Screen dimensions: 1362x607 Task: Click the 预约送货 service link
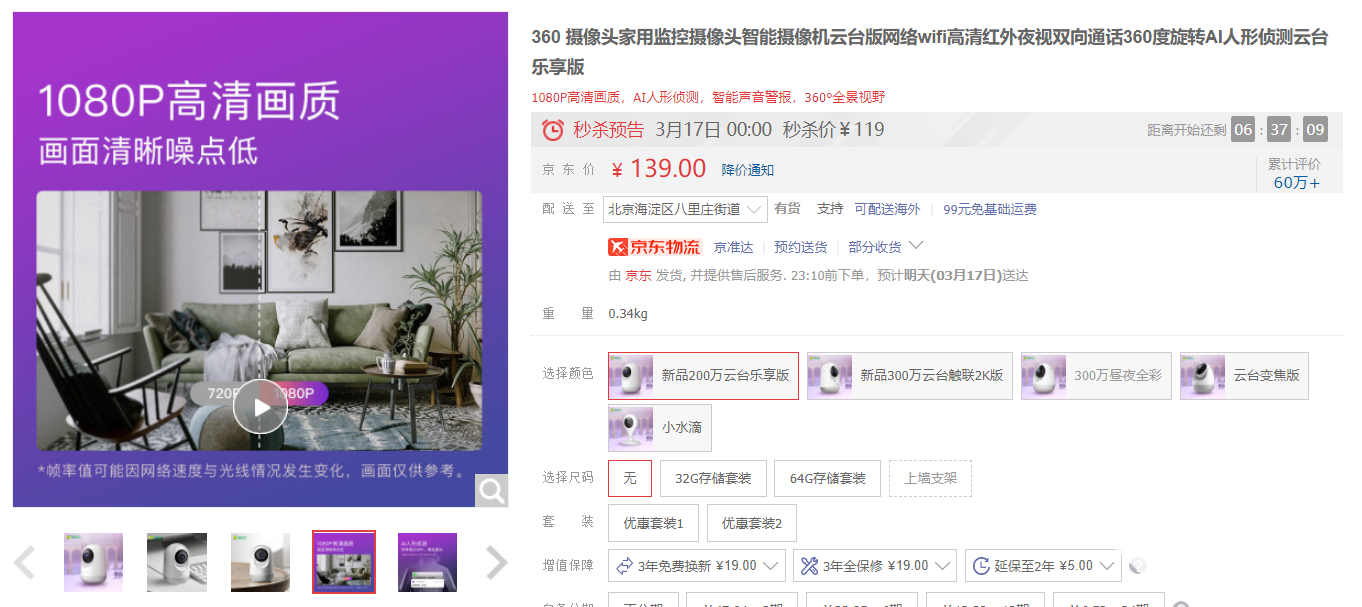[801, 247]
